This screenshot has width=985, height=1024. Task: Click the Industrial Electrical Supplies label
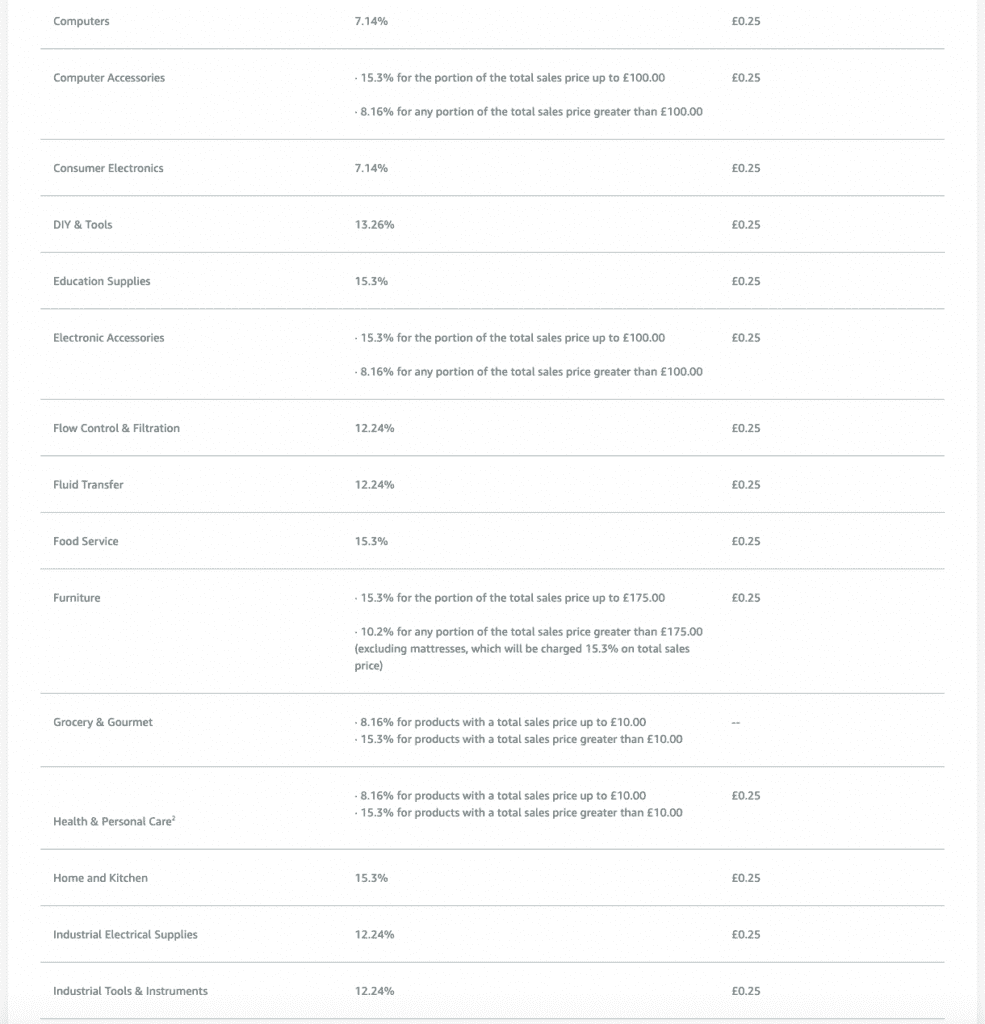click(125, 935)
